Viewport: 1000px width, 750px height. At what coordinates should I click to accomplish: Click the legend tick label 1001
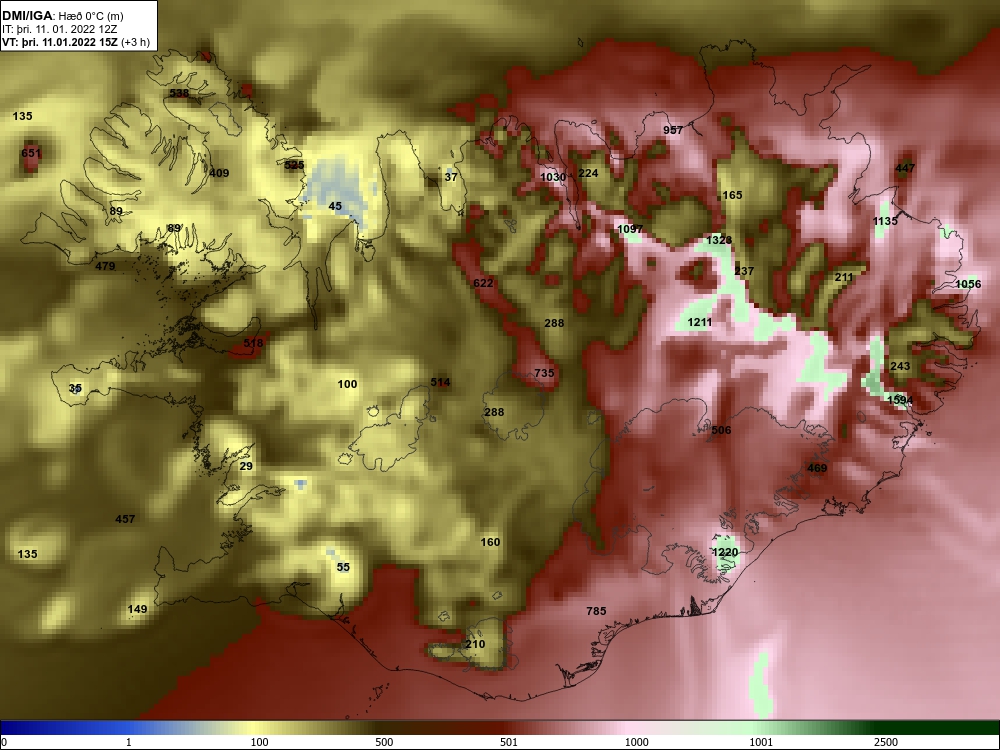click(x=761, y=742)
